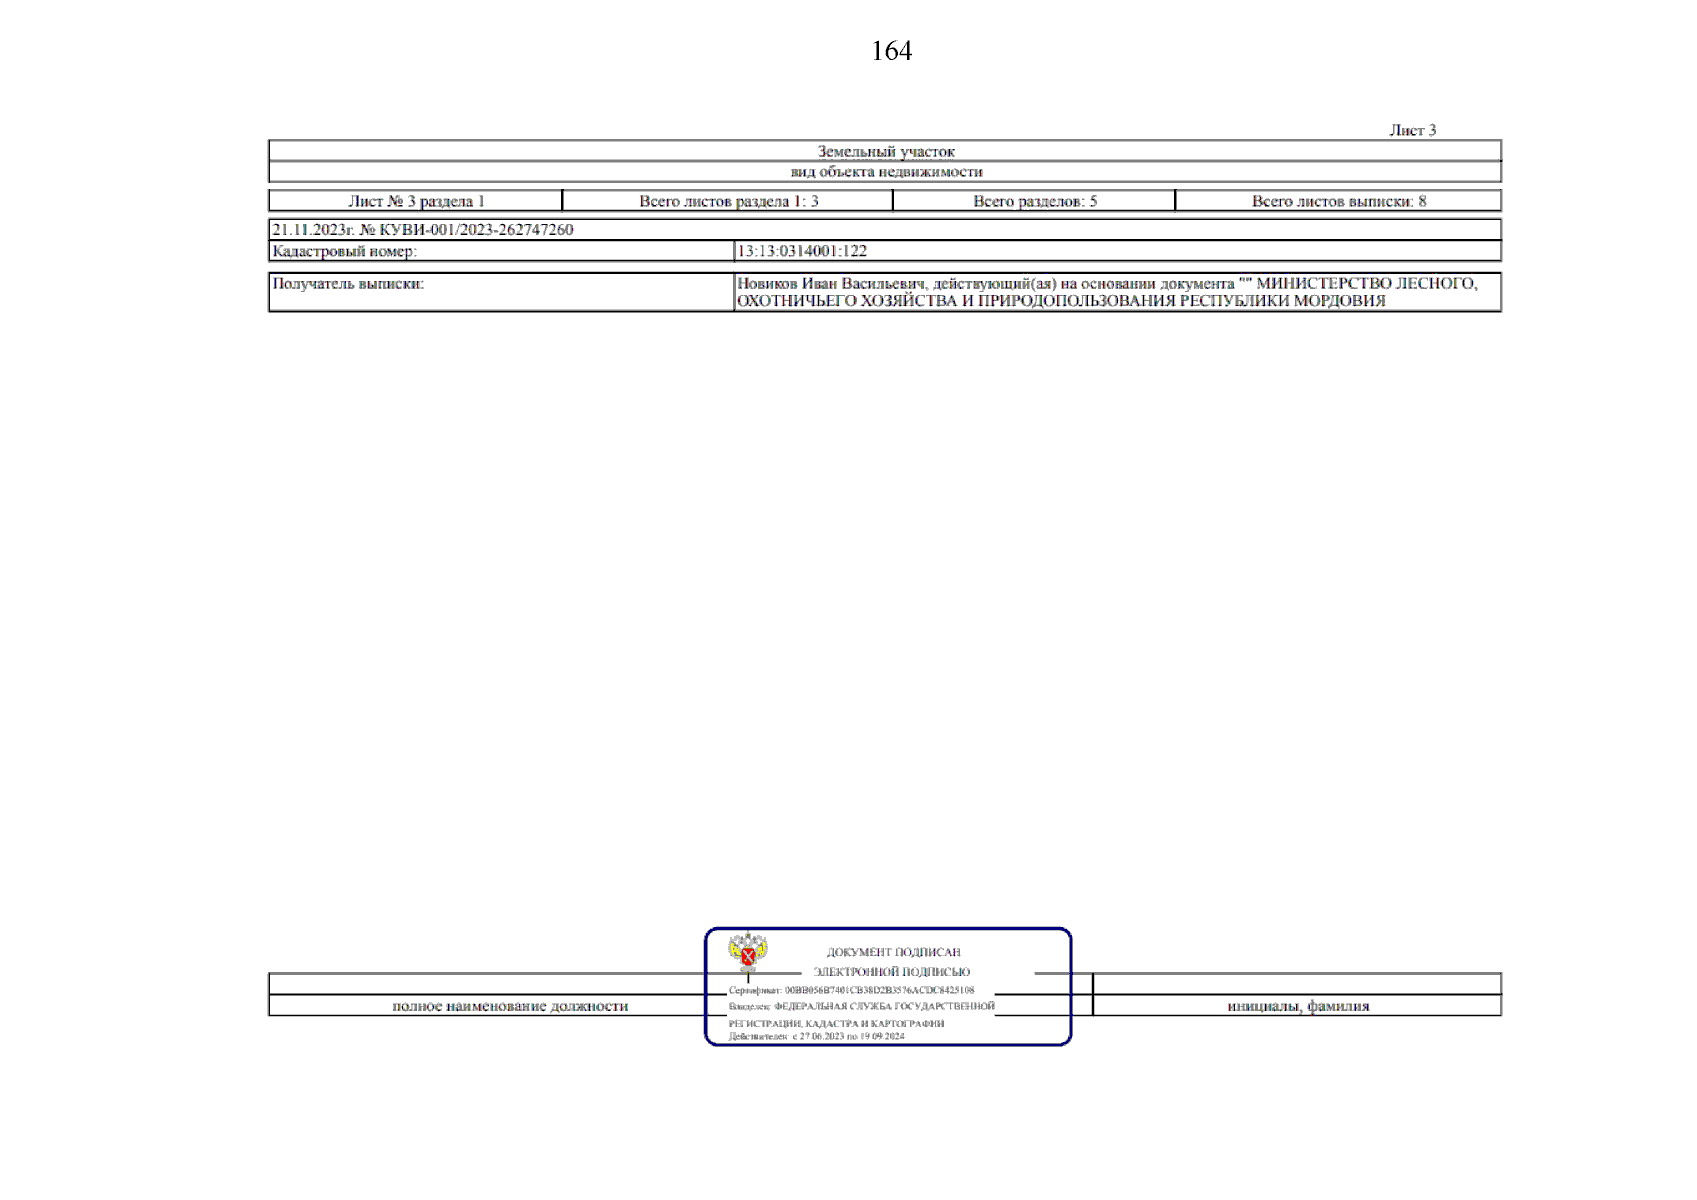Image resolution: width=1697 pixels, height=1200 pixels.
Task: Select the 'Земельный участок' heading
Action: [886, 152]
